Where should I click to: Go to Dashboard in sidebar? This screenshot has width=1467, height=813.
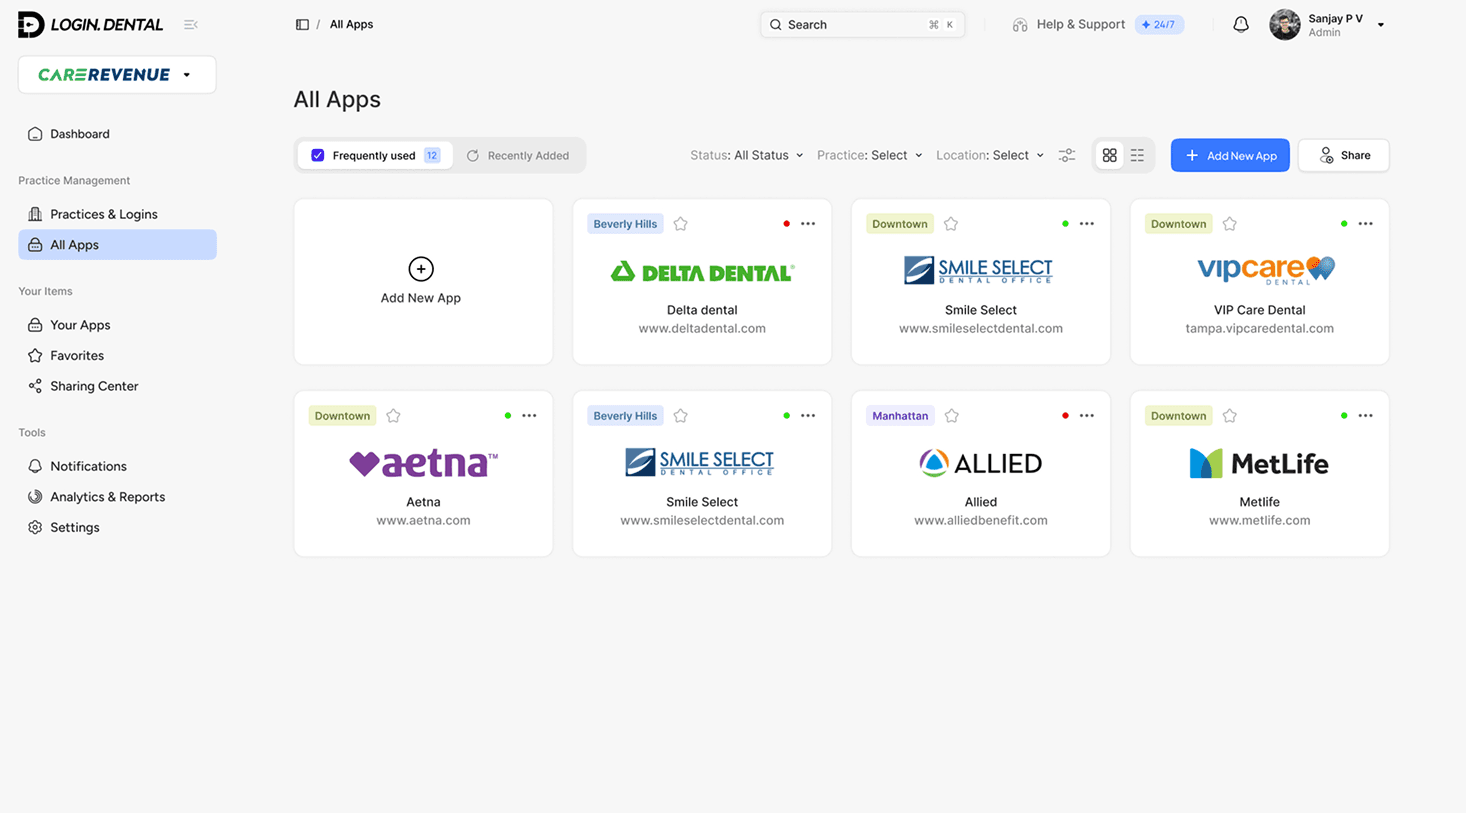tap(117, 134)
